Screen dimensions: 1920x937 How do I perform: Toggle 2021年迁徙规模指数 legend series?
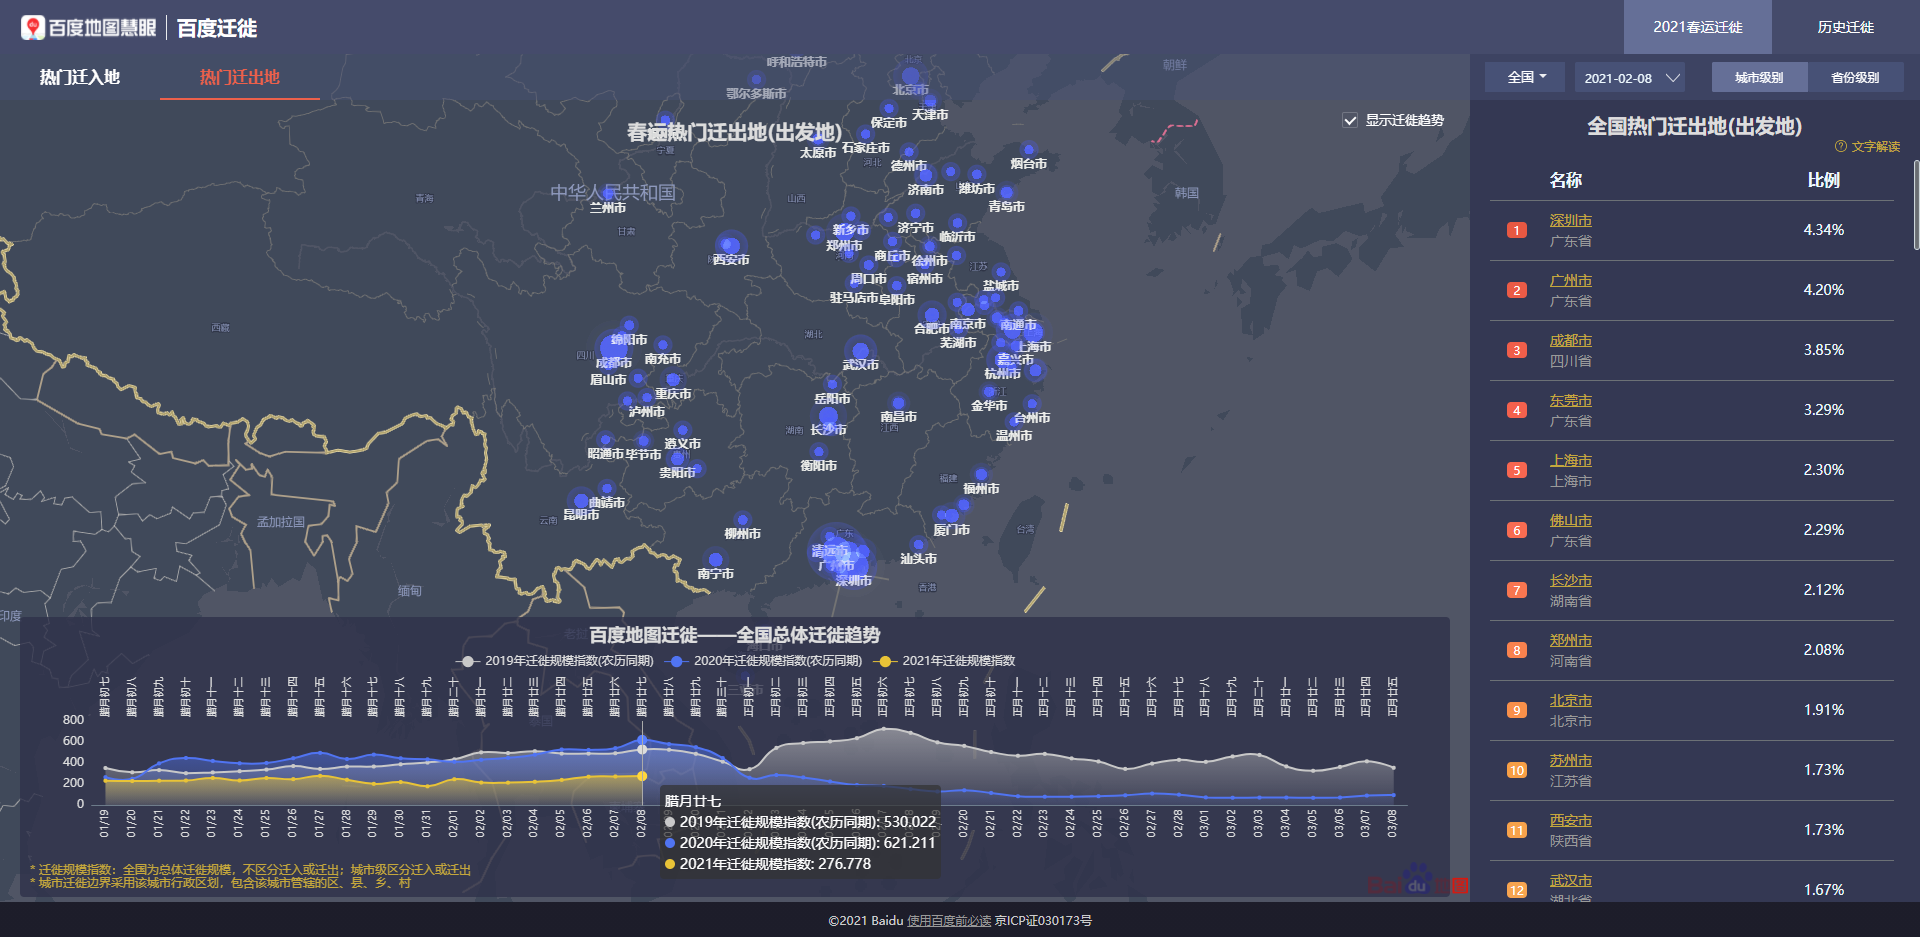click(x=945, y=661)
